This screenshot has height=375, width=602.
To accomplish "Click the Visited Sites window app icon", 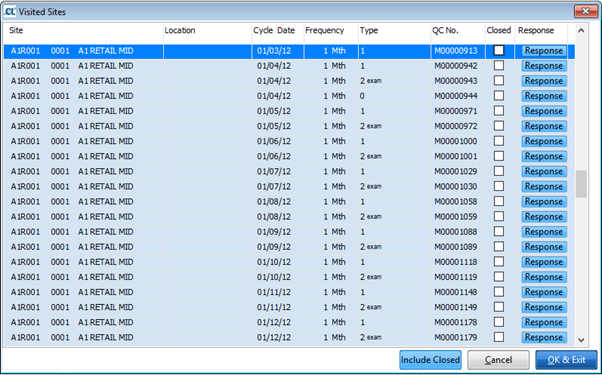I will [10, 12].
